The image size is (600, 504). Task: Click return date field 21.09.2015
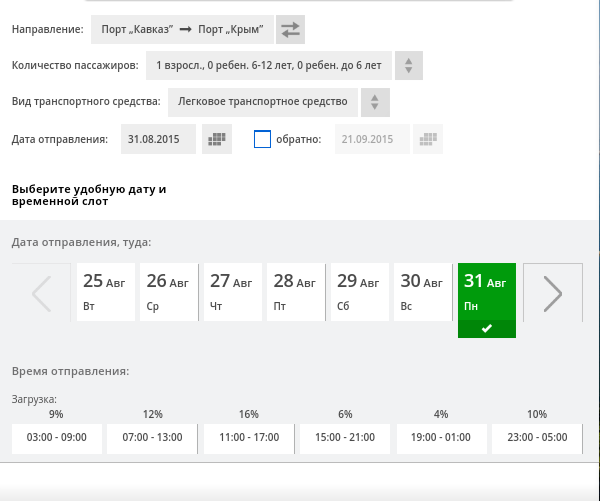click(368, 139)
